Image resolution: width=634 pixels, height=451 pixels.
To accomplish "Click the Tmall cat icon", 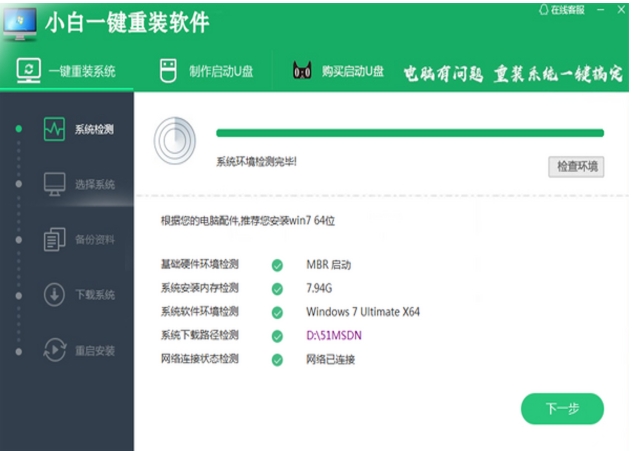I will click(x=302, y=71).
